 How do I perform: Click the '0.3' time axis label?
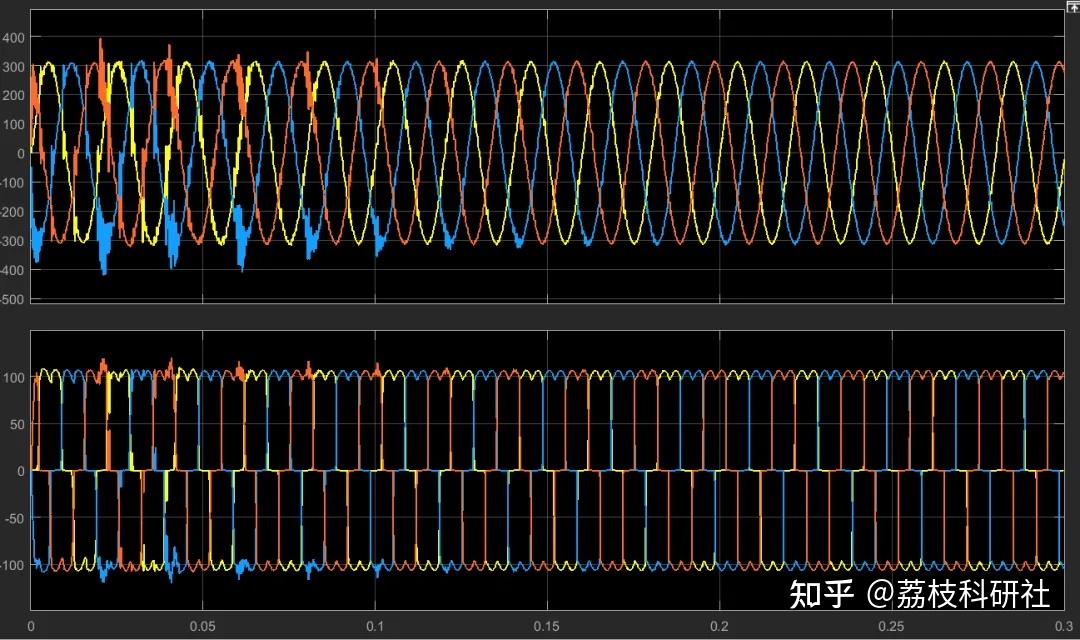pos(1064,626)
